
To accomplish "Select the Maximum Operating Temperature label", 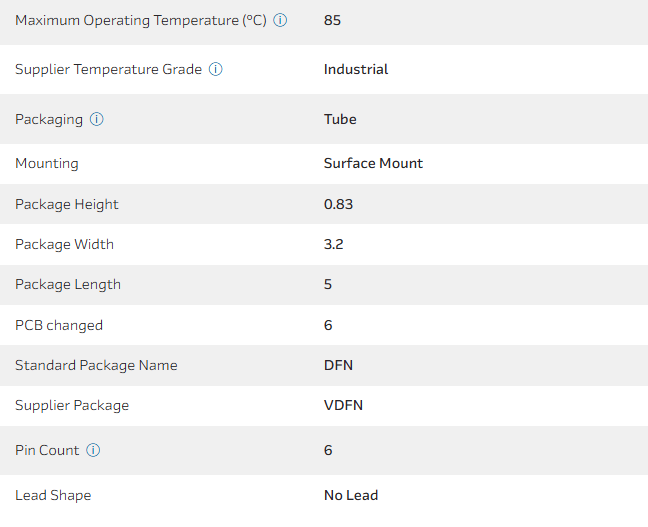I will tap(141, 20).
